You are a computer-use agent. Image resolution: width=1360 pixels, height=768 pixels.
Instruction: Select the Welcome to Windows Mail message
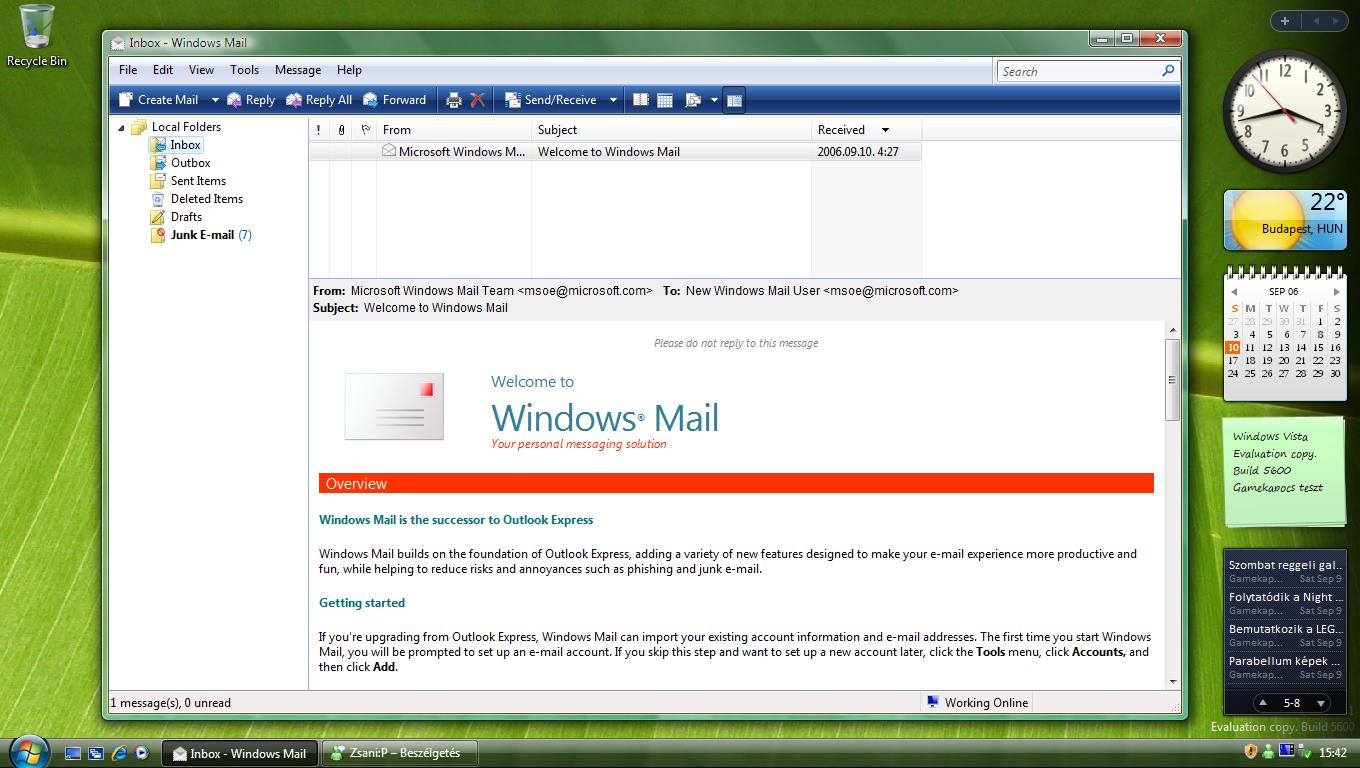tap(615, 152)
